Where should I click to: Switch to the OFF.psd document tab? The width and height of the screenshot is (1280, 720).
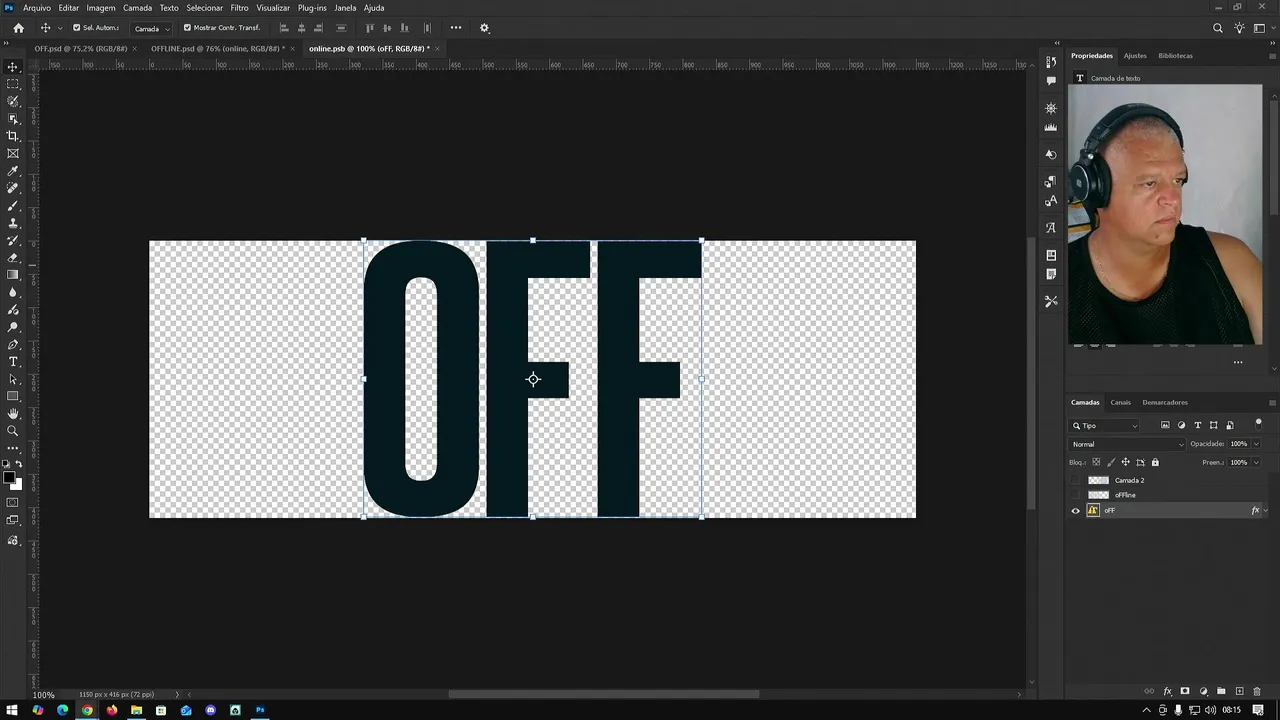pyautogui.click(x=81, y=48)
